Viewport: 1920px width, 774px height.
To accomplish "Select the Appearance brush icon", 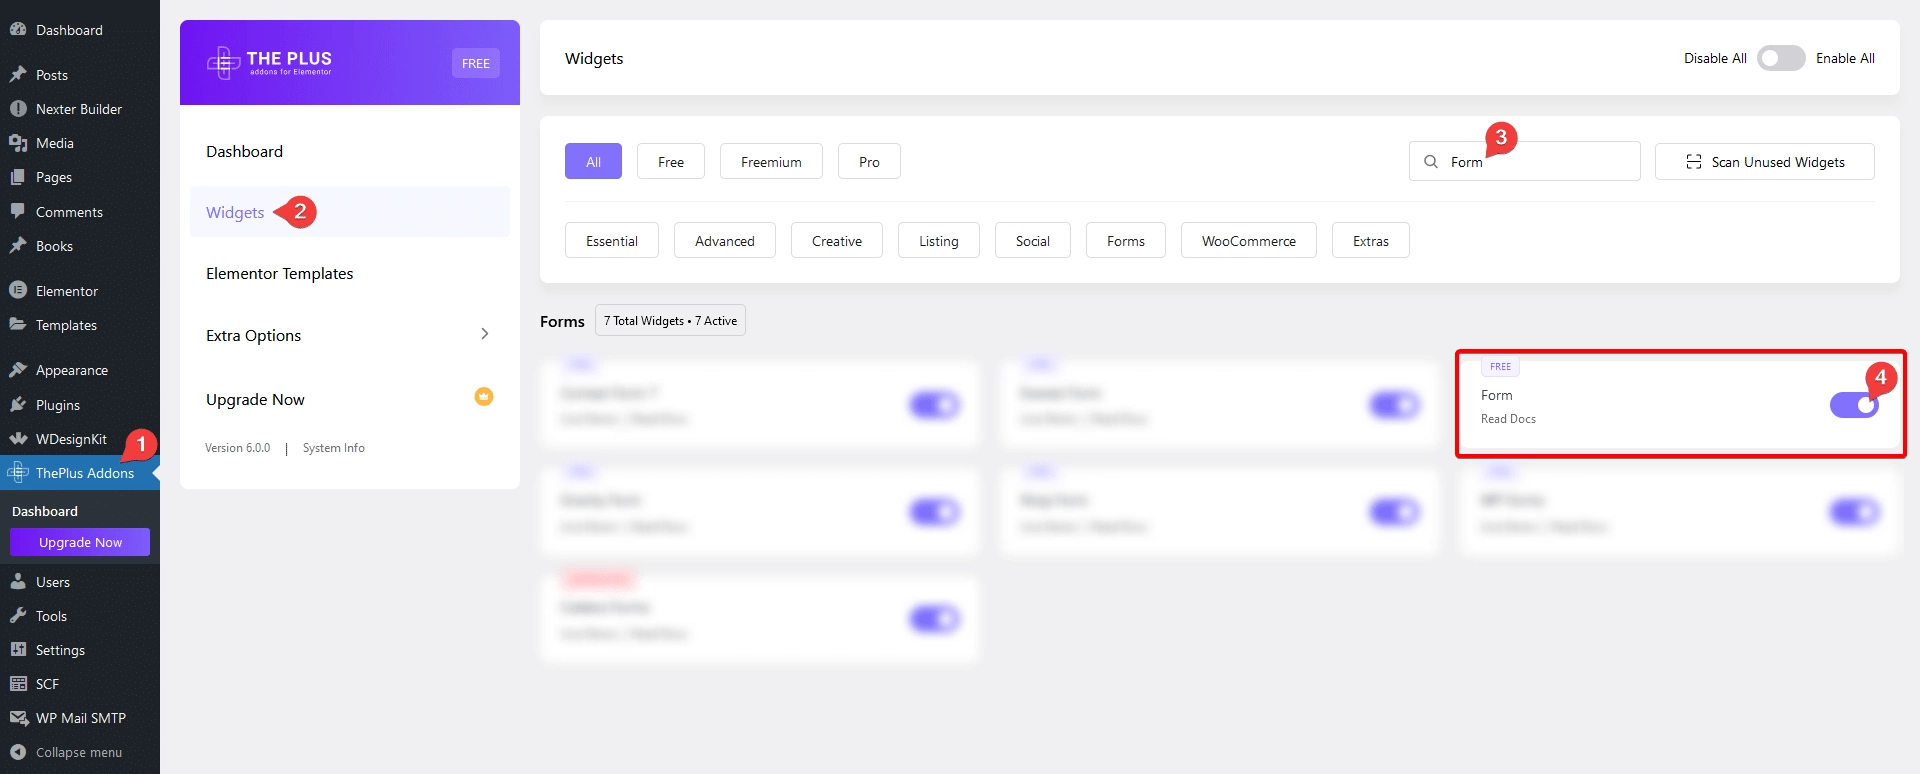I will [x=18, y=370].
